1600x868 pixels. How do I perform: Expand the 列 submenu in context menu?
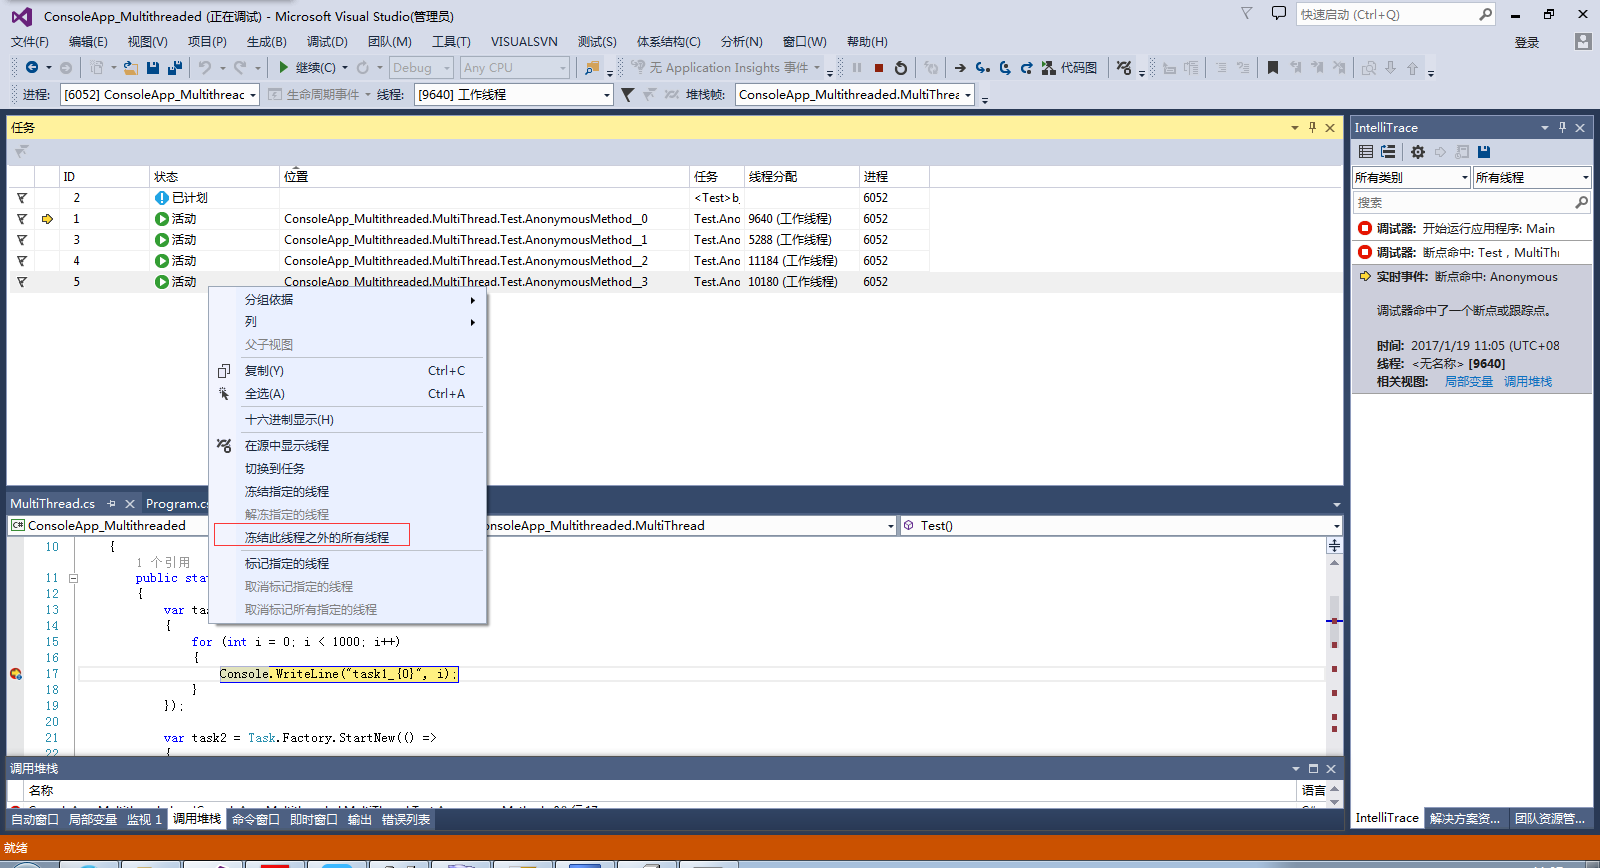point(349,322)
